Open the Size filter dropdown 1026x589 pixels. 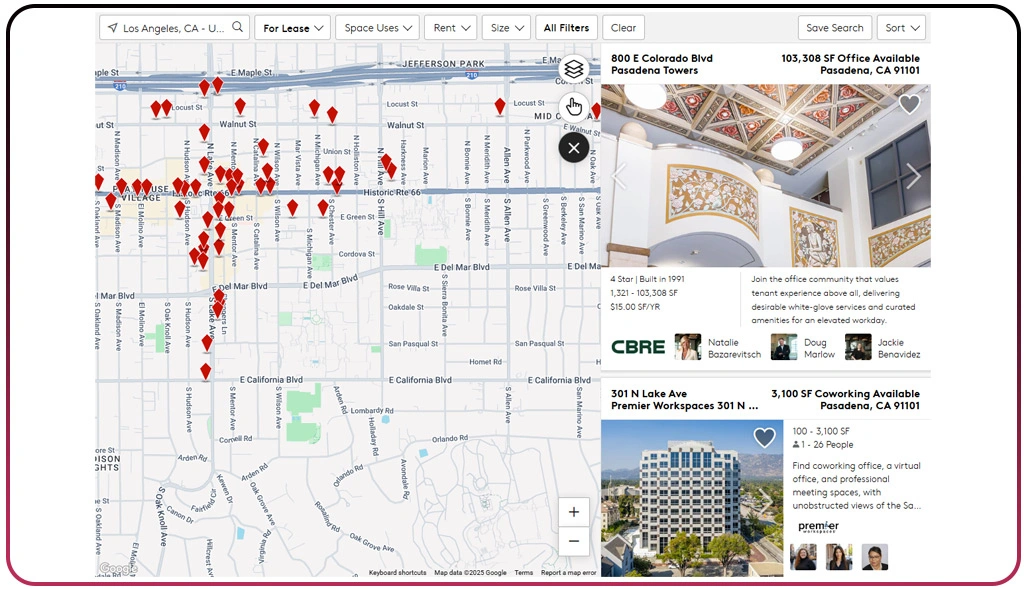pyautogui.click(x=506, y=28)
